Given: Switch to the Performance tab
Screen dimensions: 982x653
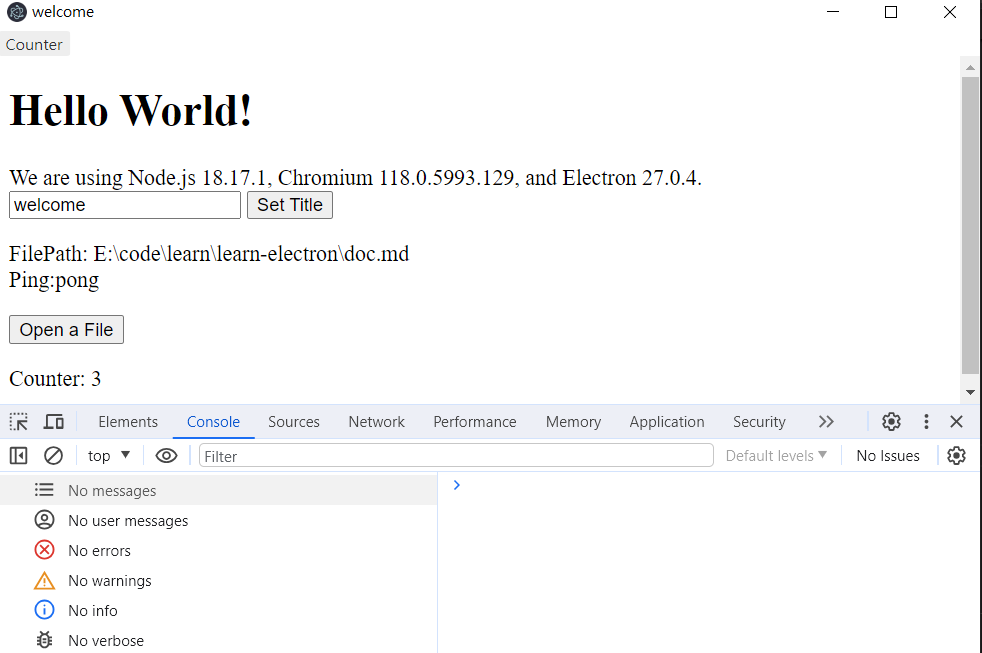Looking at the screenshot, I should (475, 421).
